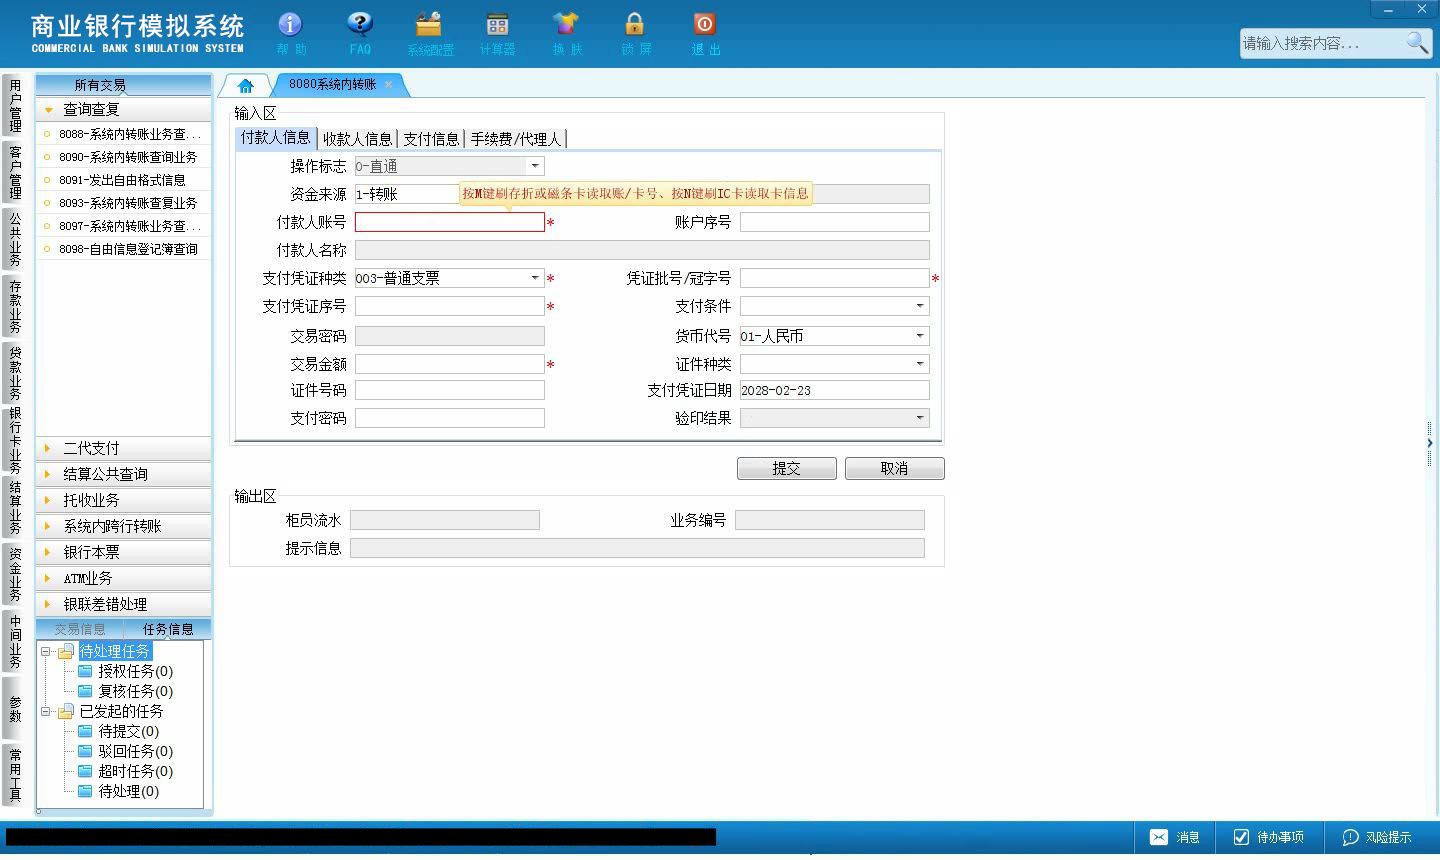Expand the 托收业务 section
Screen dimensions: 1440x860
click(x=124, y=500)
